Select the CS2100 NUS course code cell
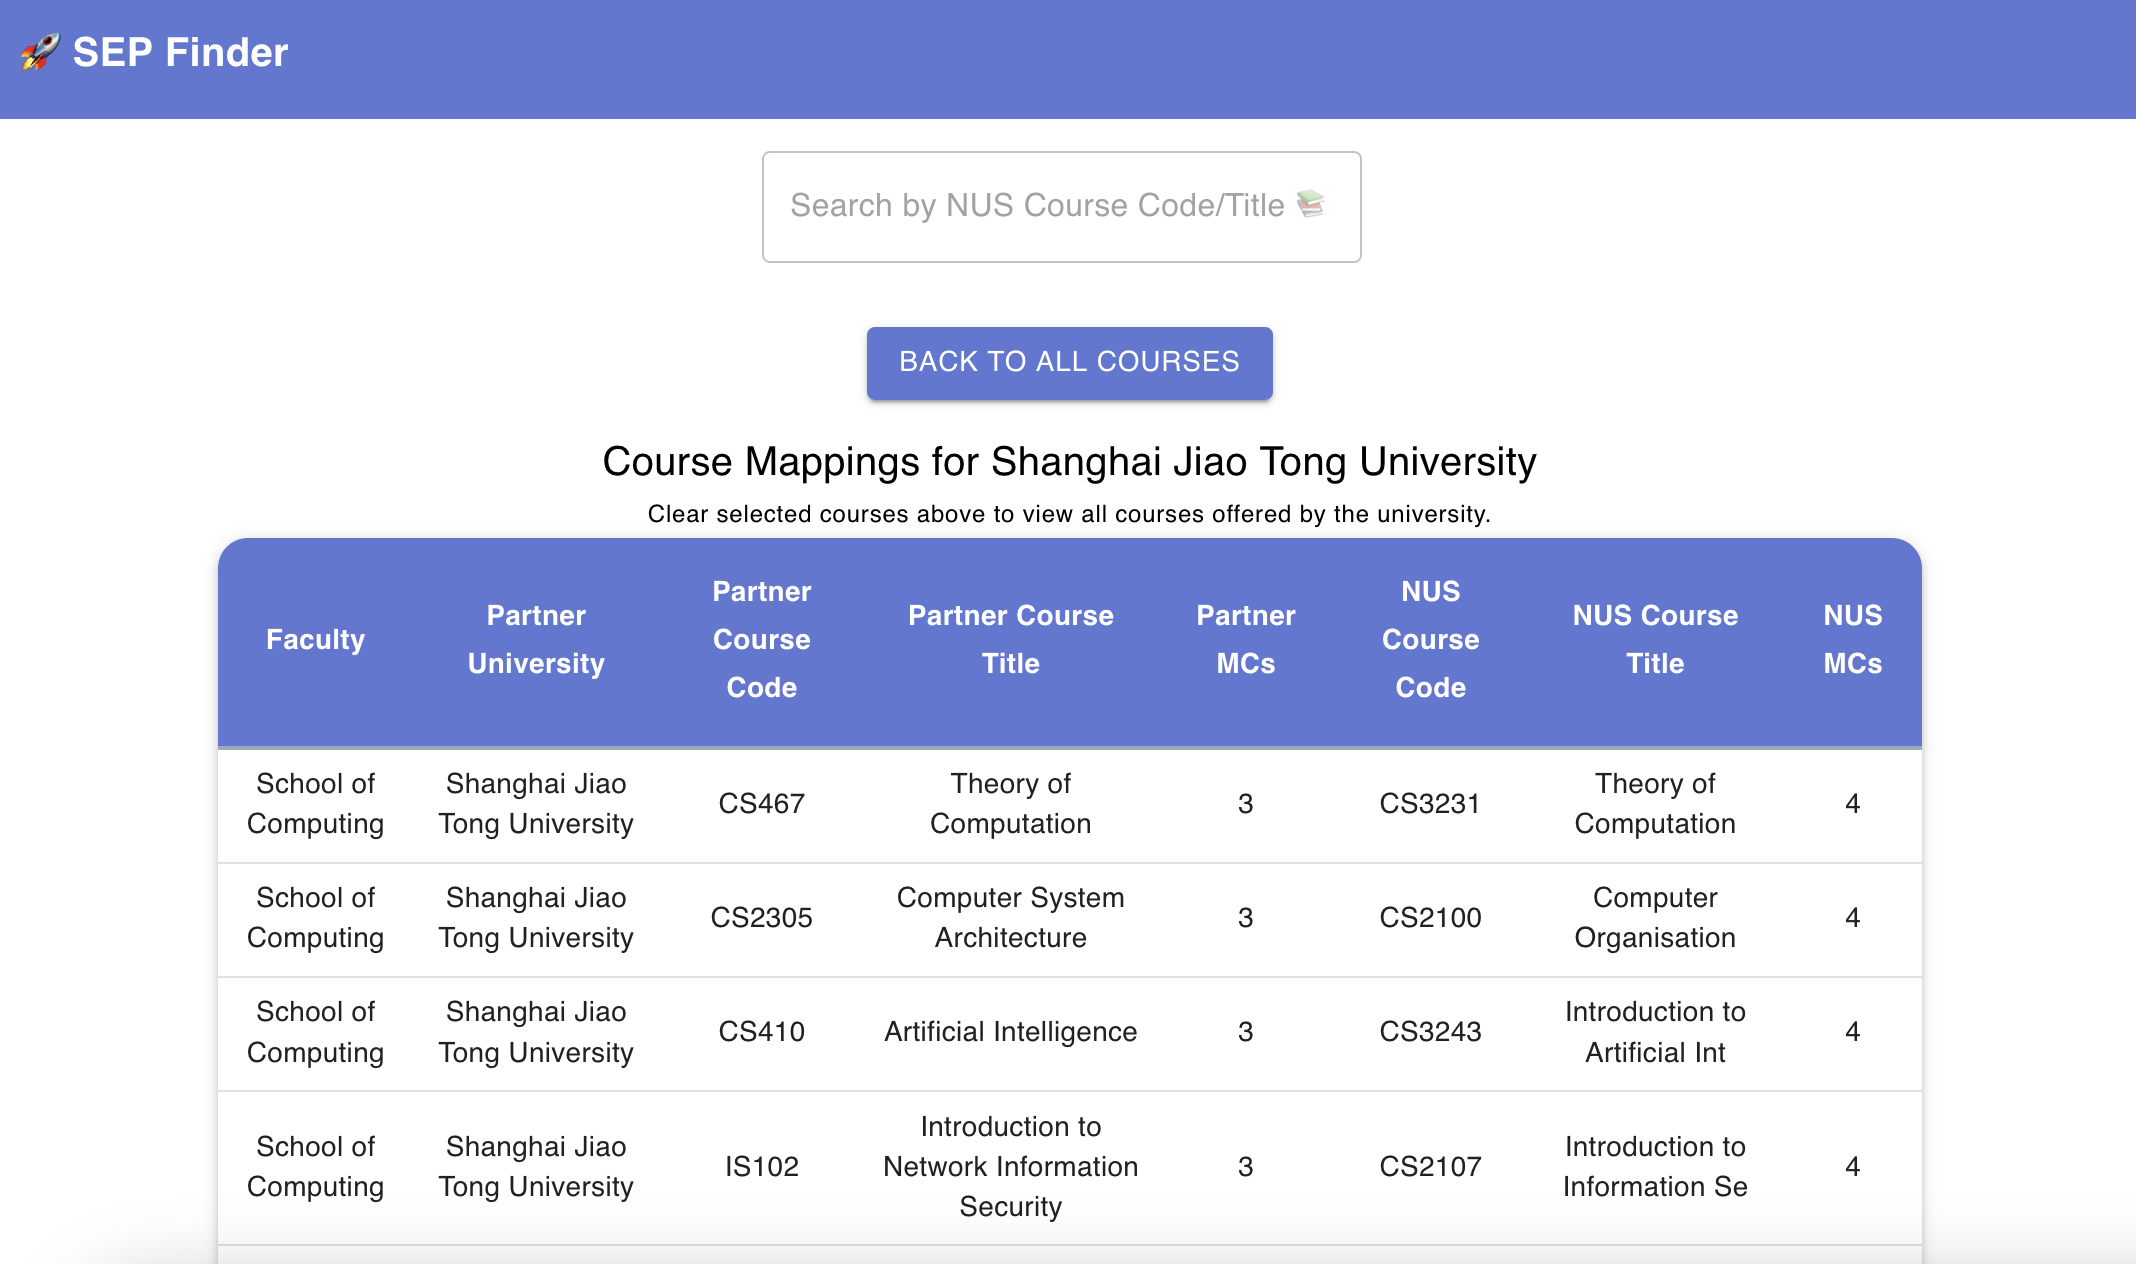Viewport: 2136px width, 1264px height. [1430, 918]
